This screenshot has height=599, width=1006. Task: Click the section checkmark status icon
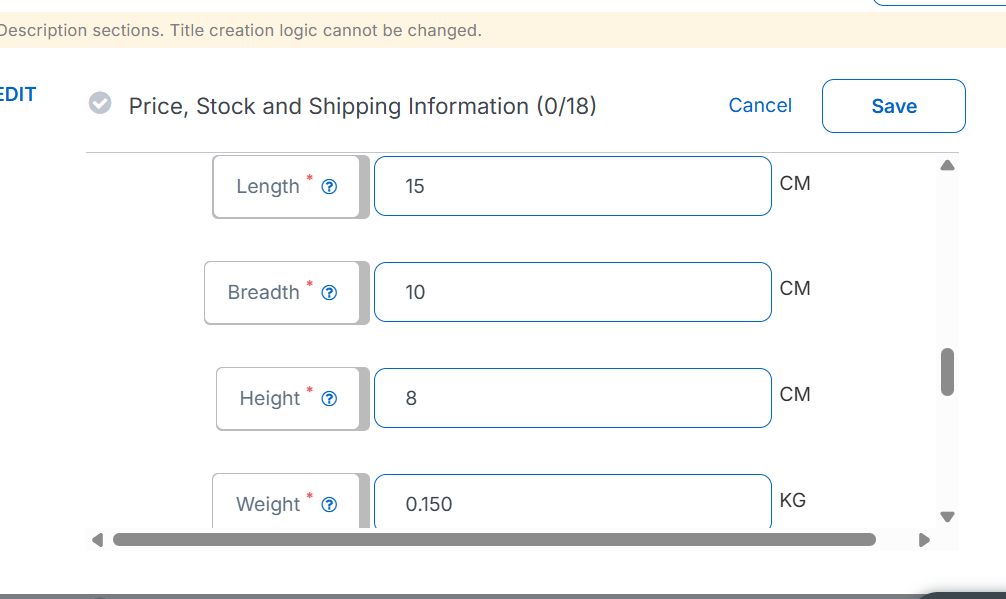pyautogui.click(x=100, y=103)
